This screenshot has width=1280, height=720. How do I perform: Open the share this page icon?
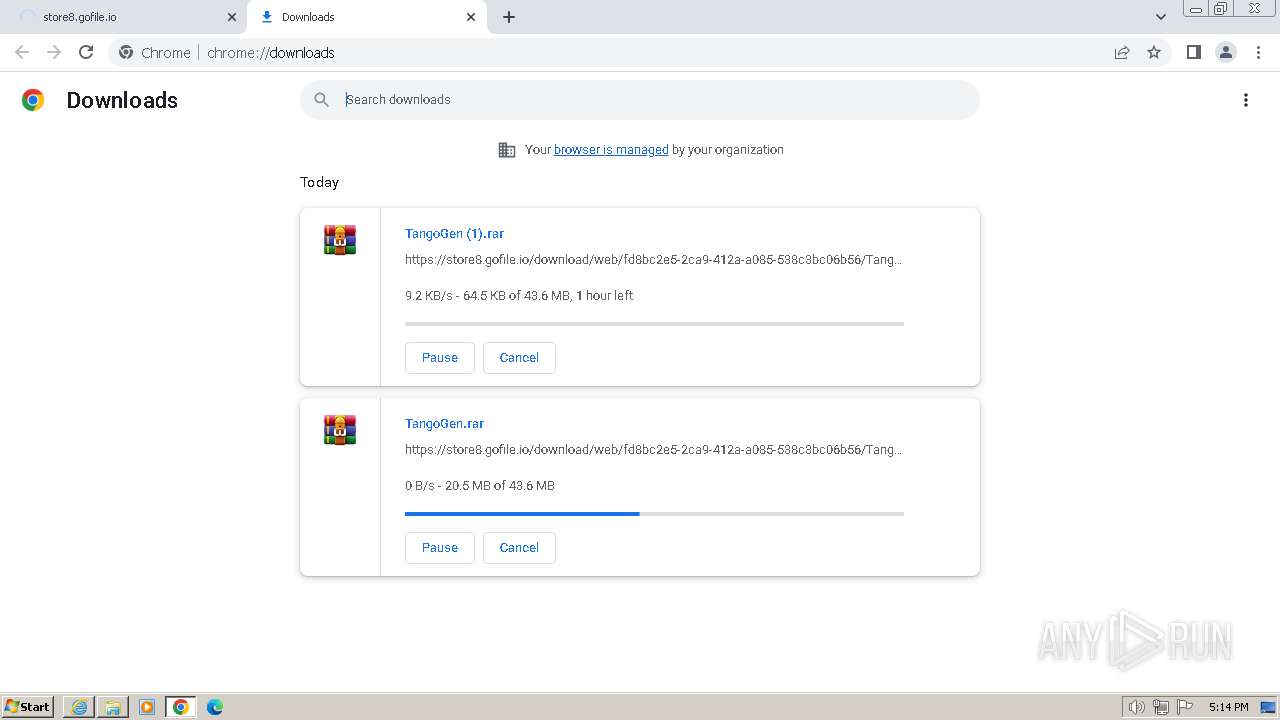click(1122, 52)
